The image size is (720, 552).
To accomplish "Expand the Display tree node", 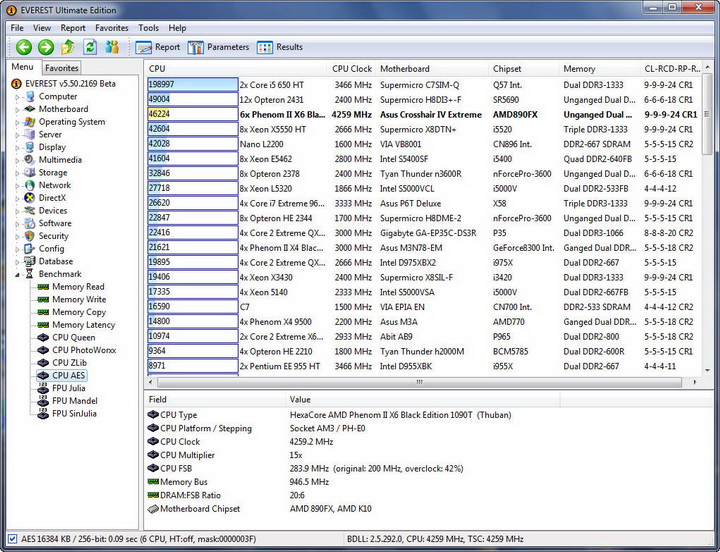I will [17, 147].
